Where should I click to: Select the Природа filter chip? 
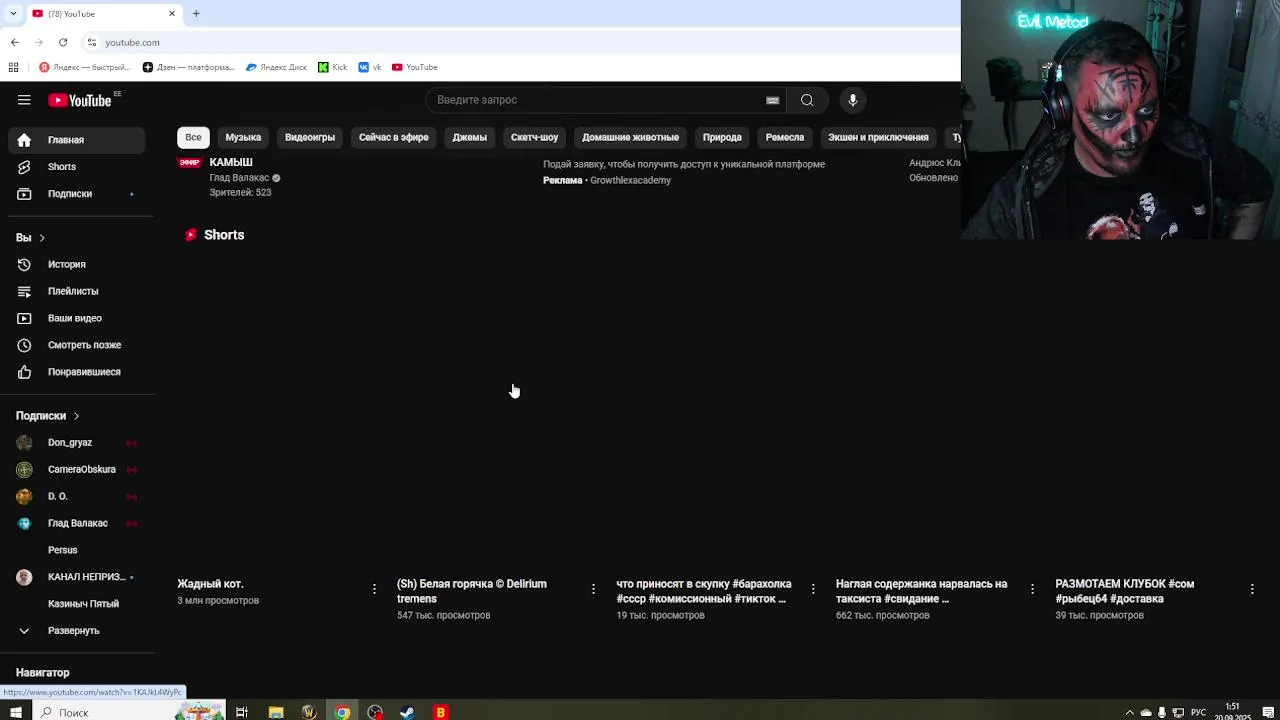(x=722, y=137)
